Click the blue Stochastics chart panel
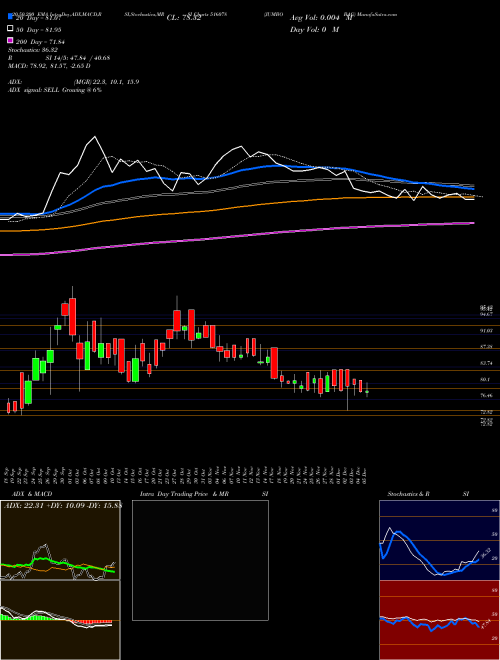Viewport: 500px width, 660px height. pyautogui.click(x=439, y=540)
